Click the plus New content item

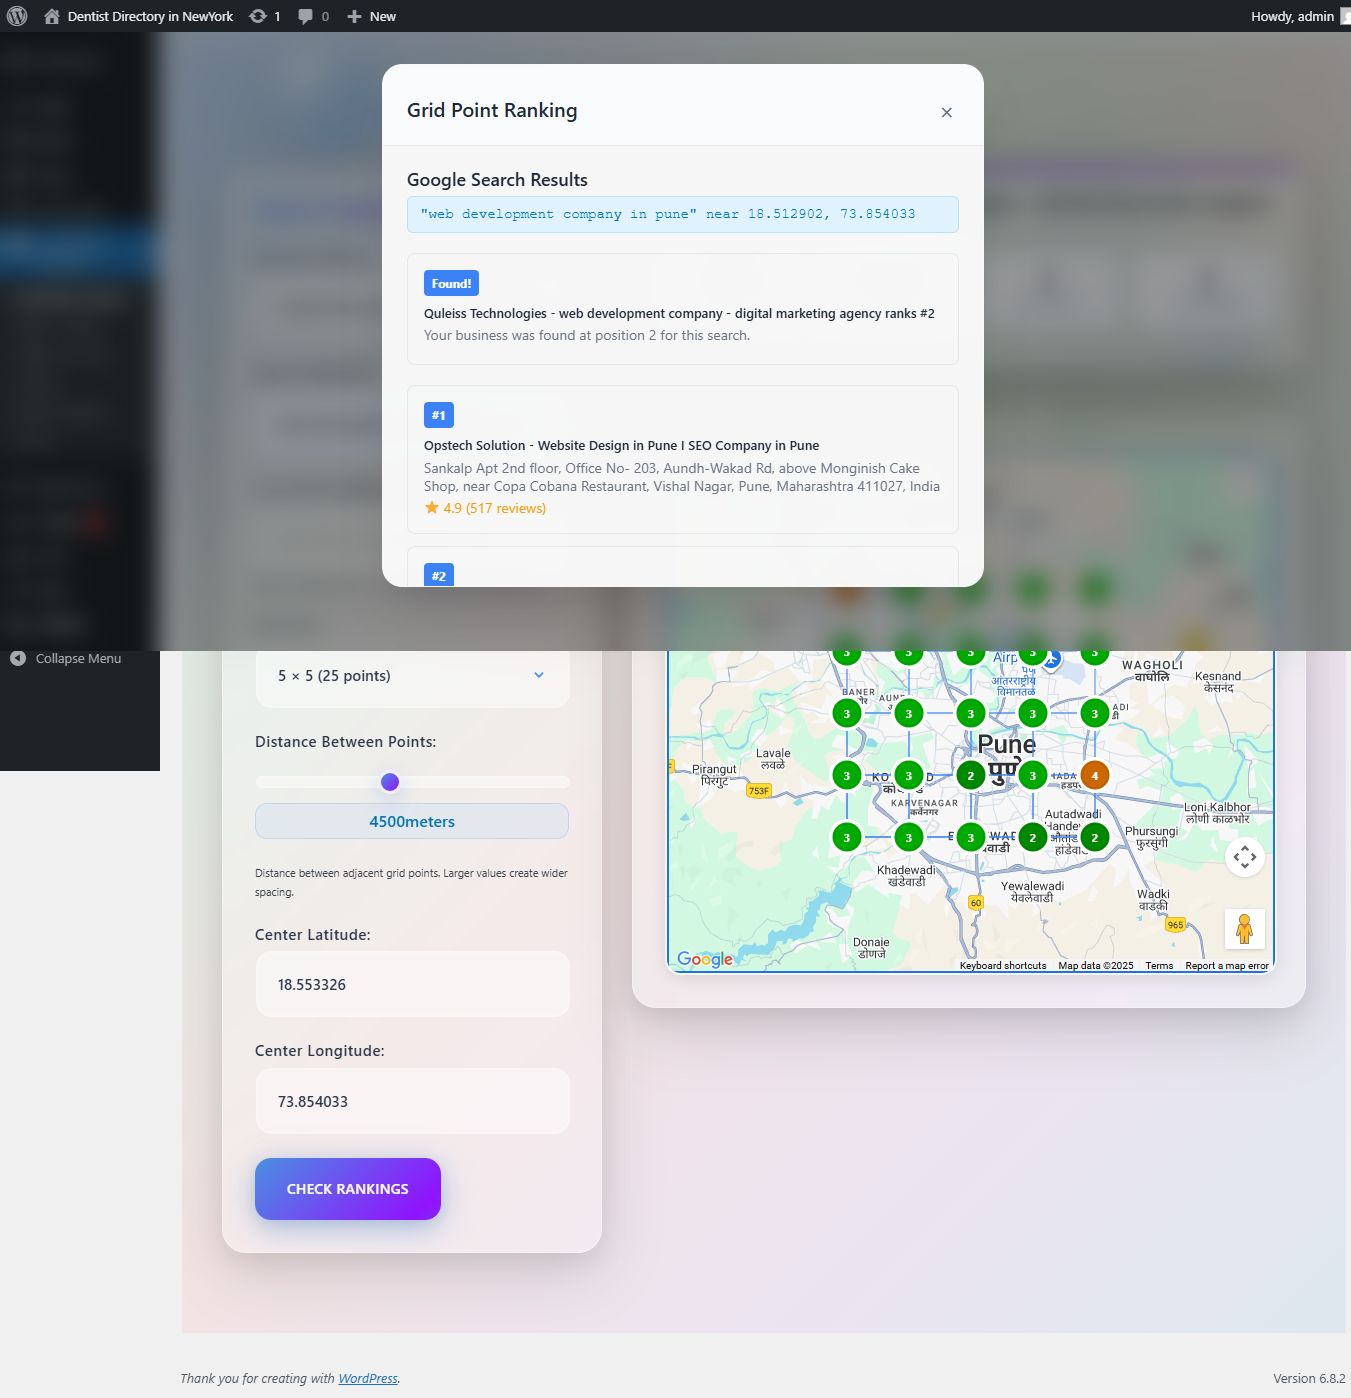[371, 16]
